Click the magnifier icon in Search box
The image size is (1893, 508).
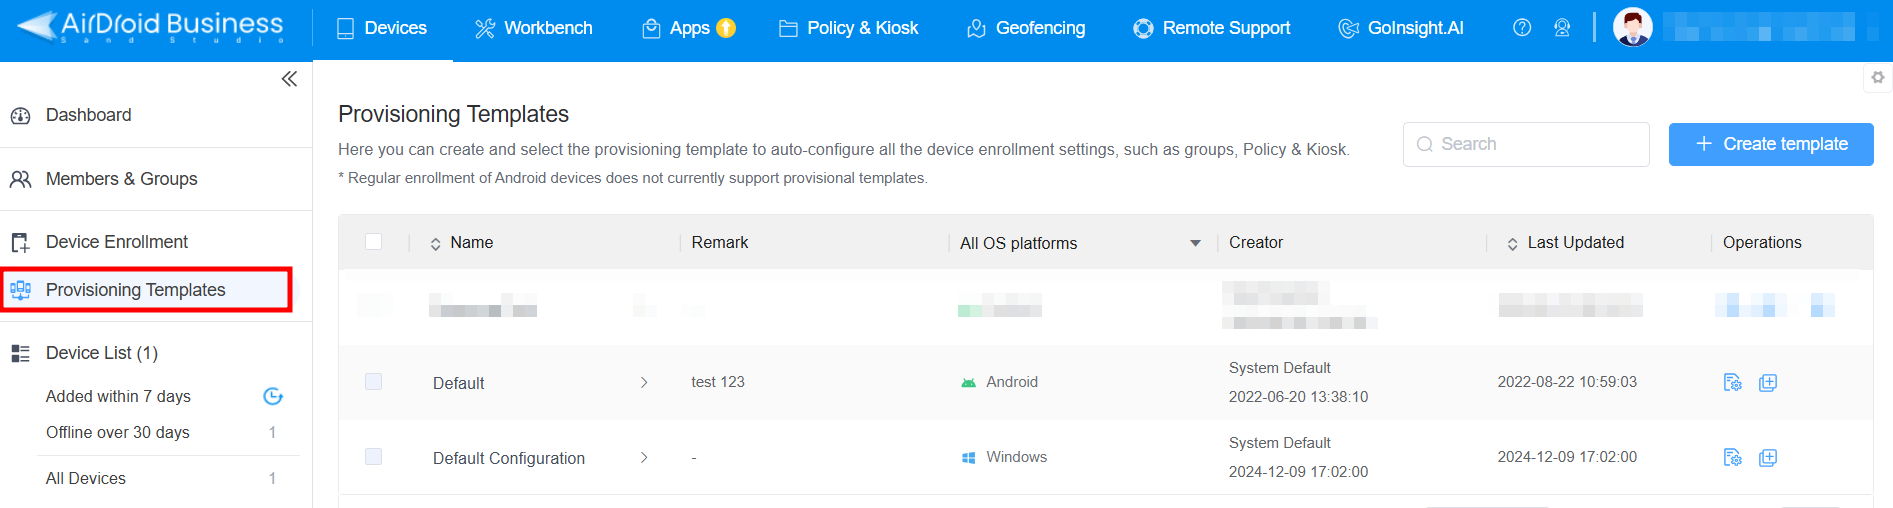(x=1425, y=144)
